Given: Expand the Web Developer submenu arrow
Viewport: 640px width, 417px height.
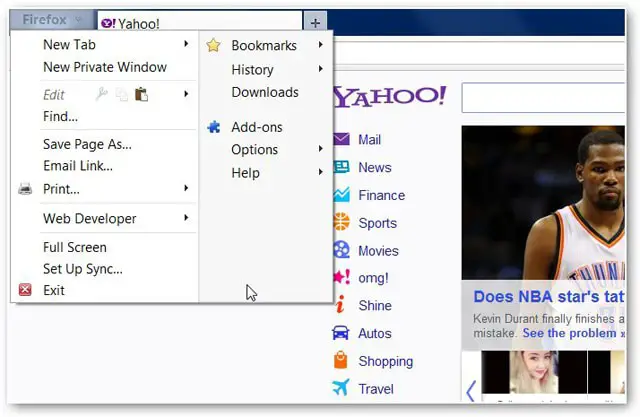Looking at the screenshot, I should [x=186, y=218].
